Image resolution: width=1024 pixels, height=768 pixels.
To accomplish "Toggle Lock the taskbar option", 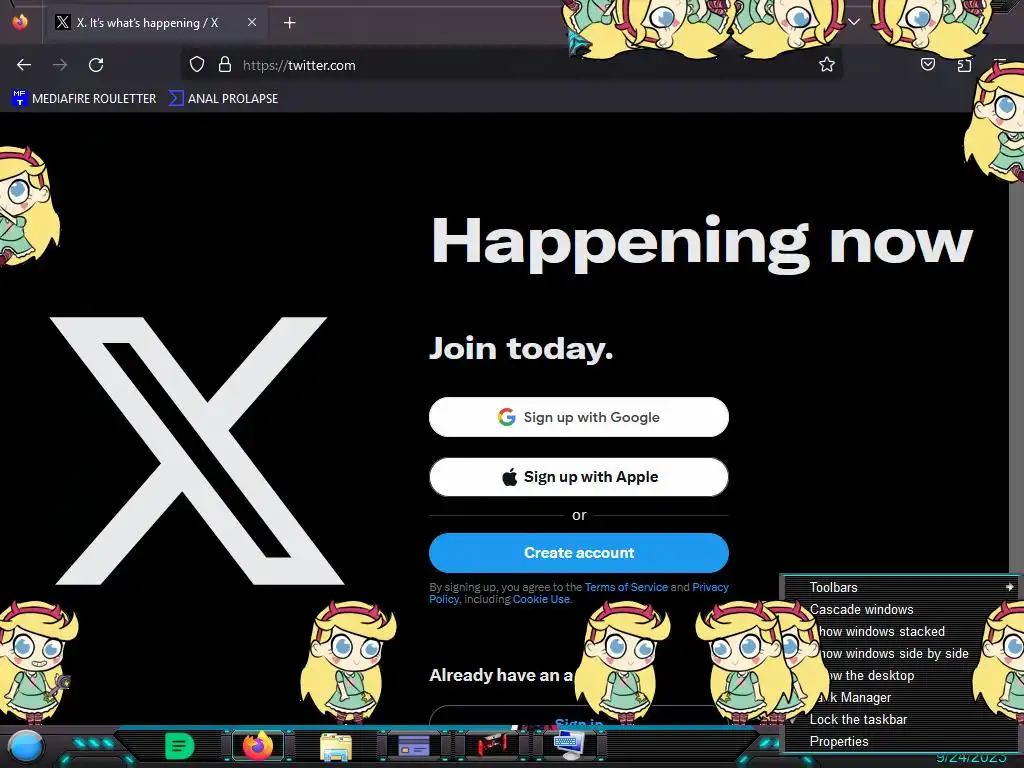I will [x=901, y=720].
